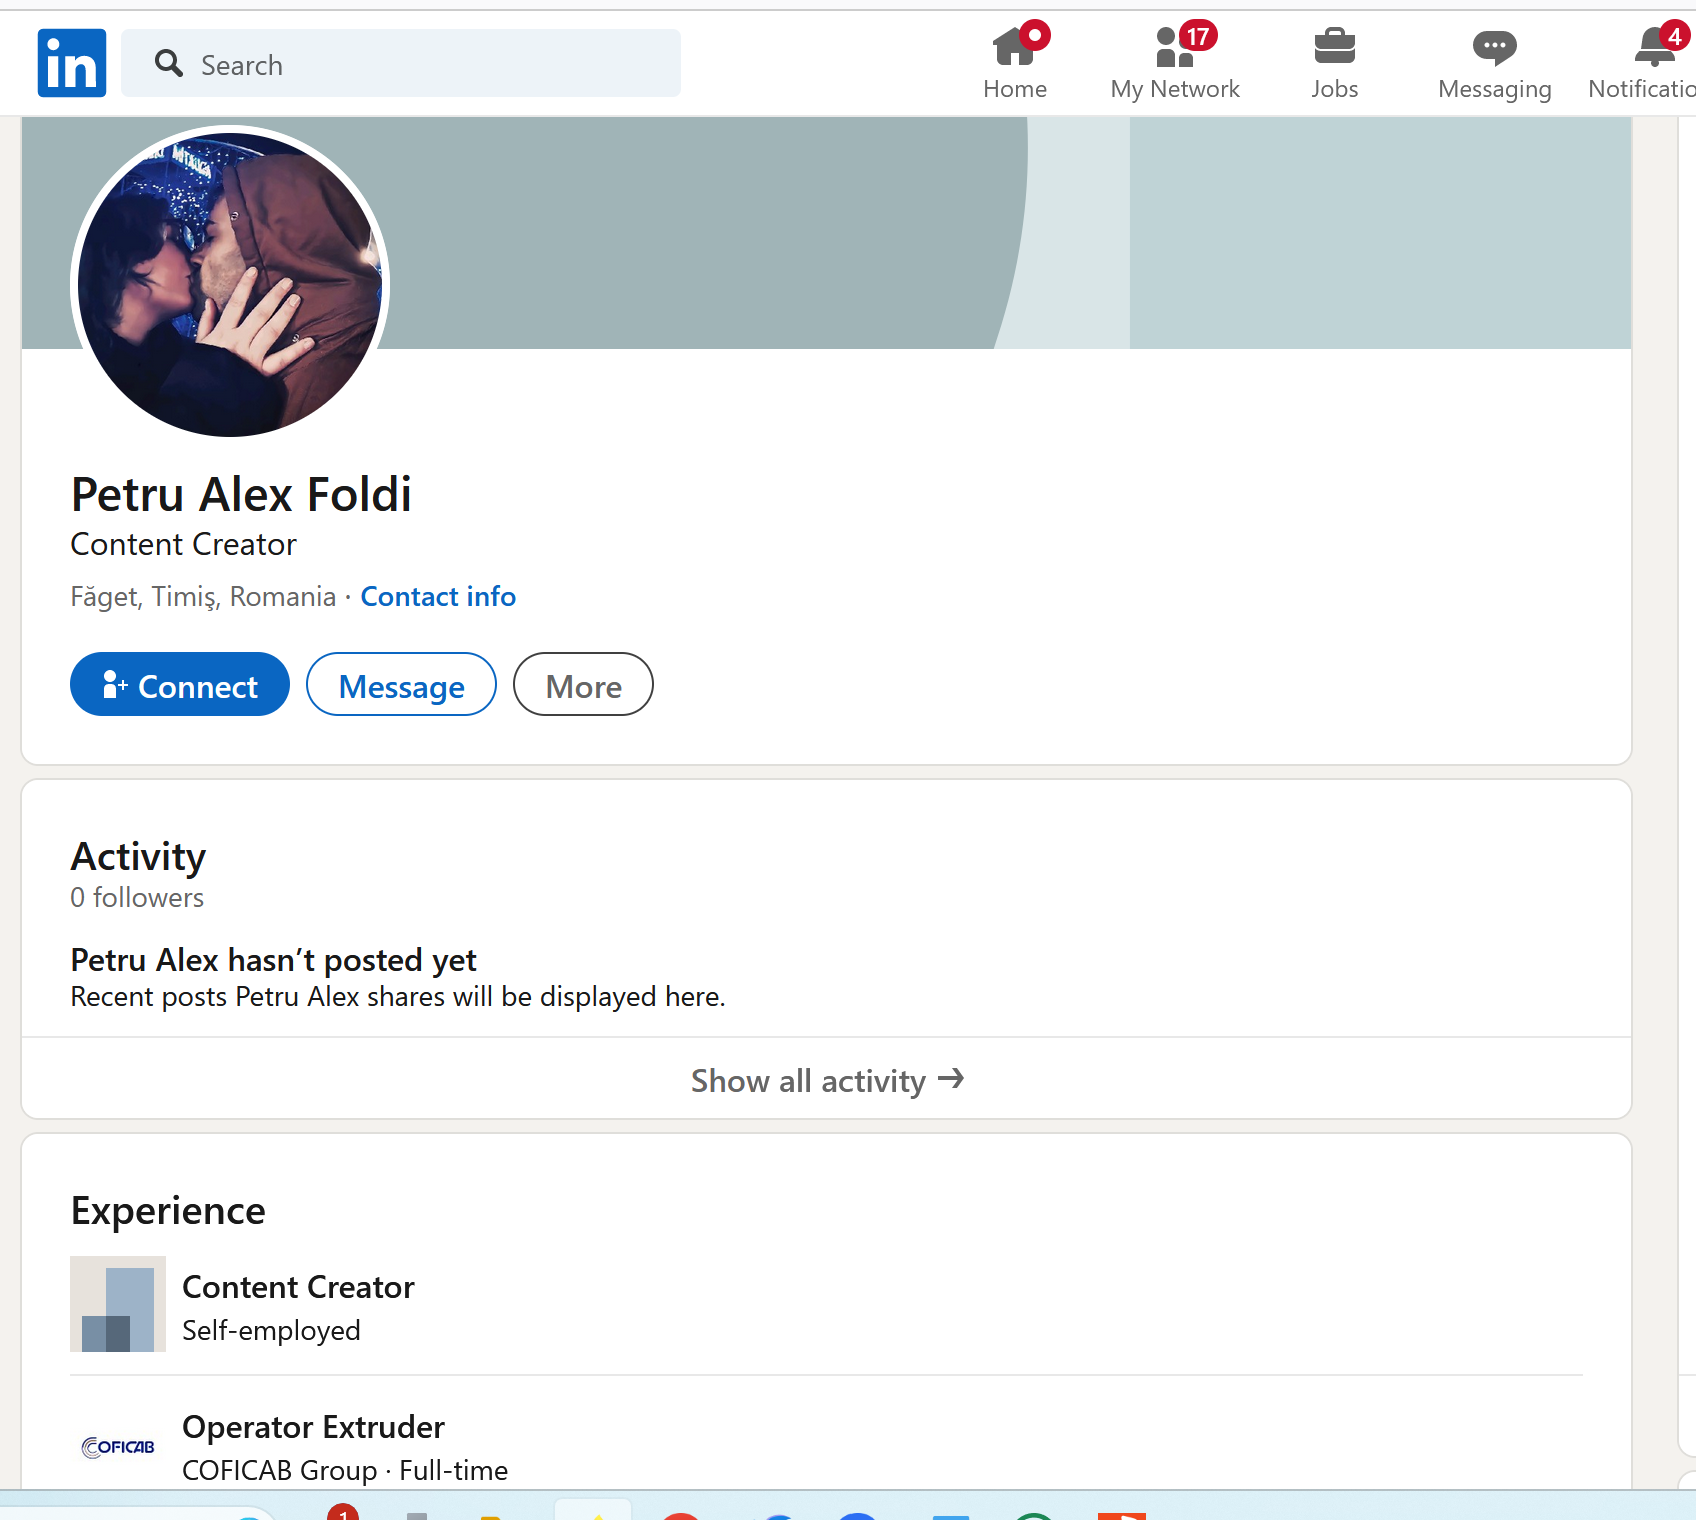Click the LinkedIn logo

click(72, 63)
